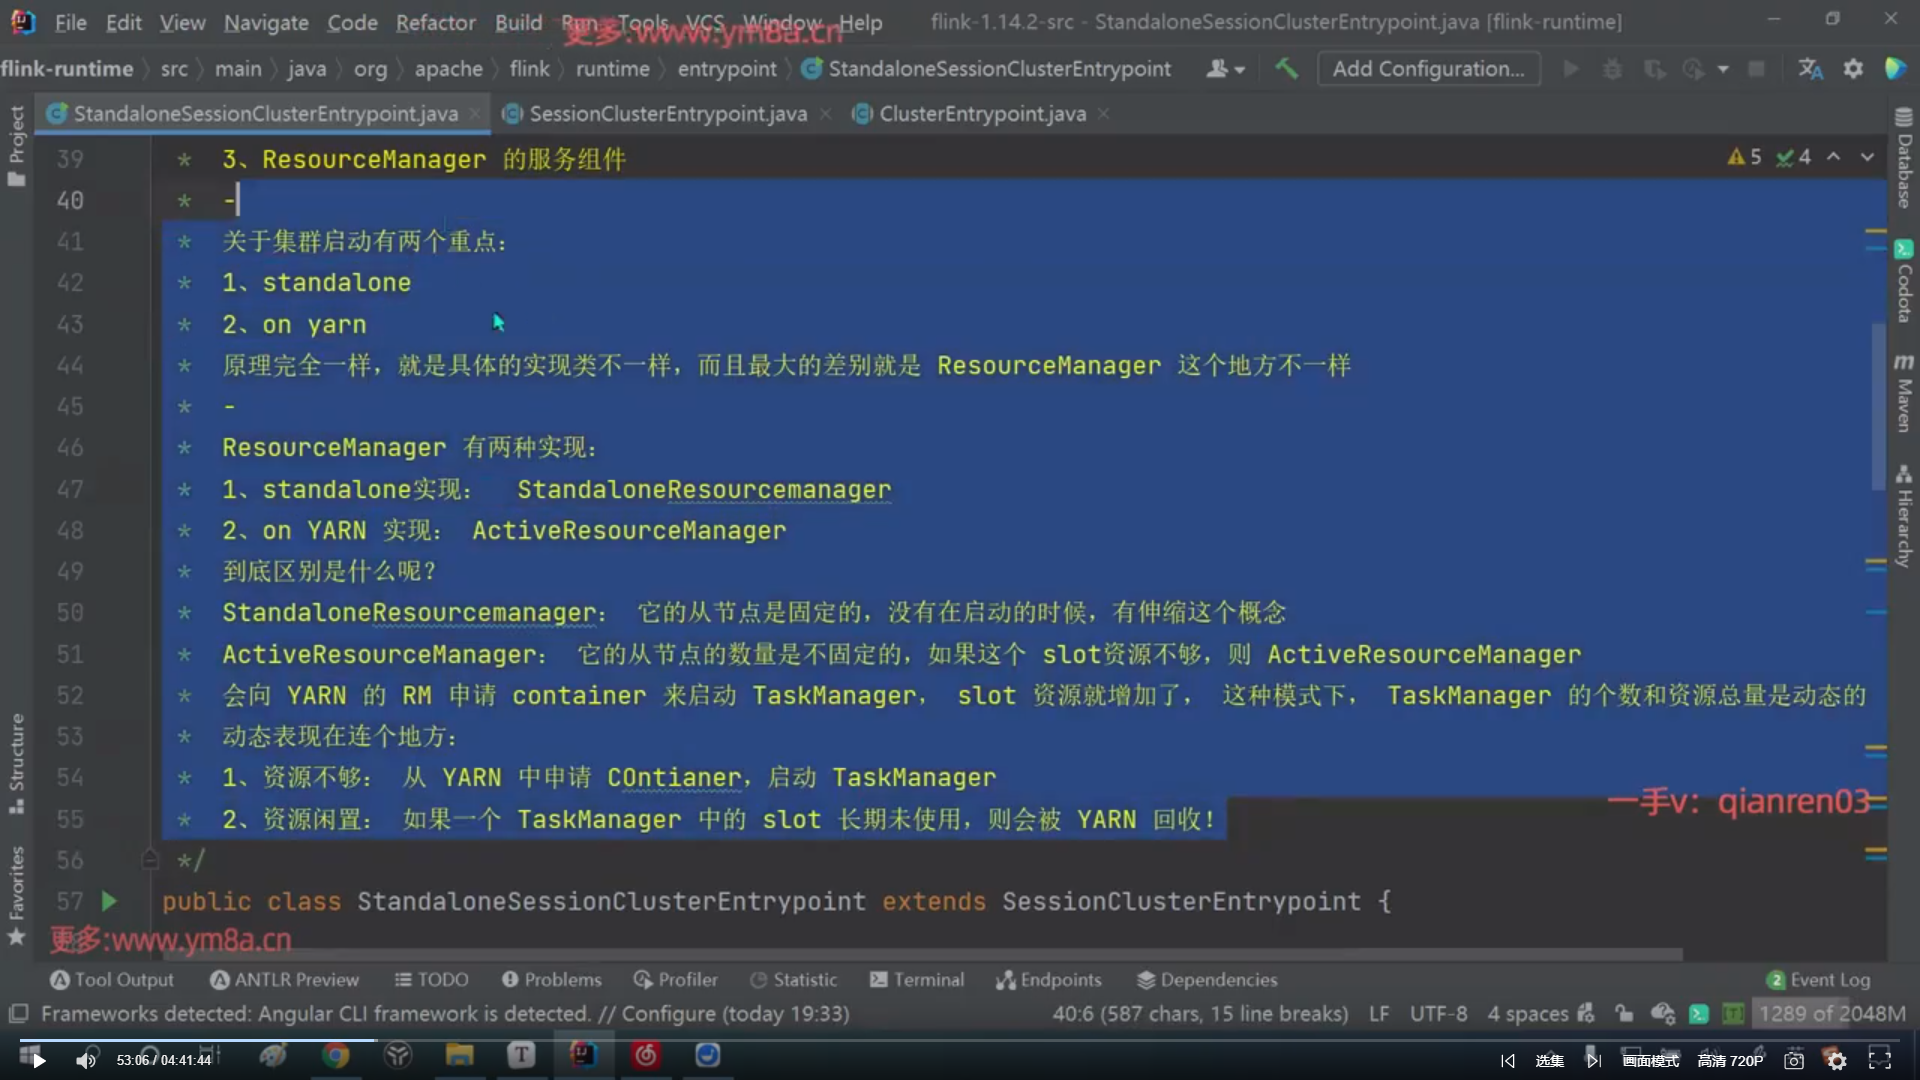Take a video snapshot with camera icon

pyautogui.click(x=1794, y=1060)
